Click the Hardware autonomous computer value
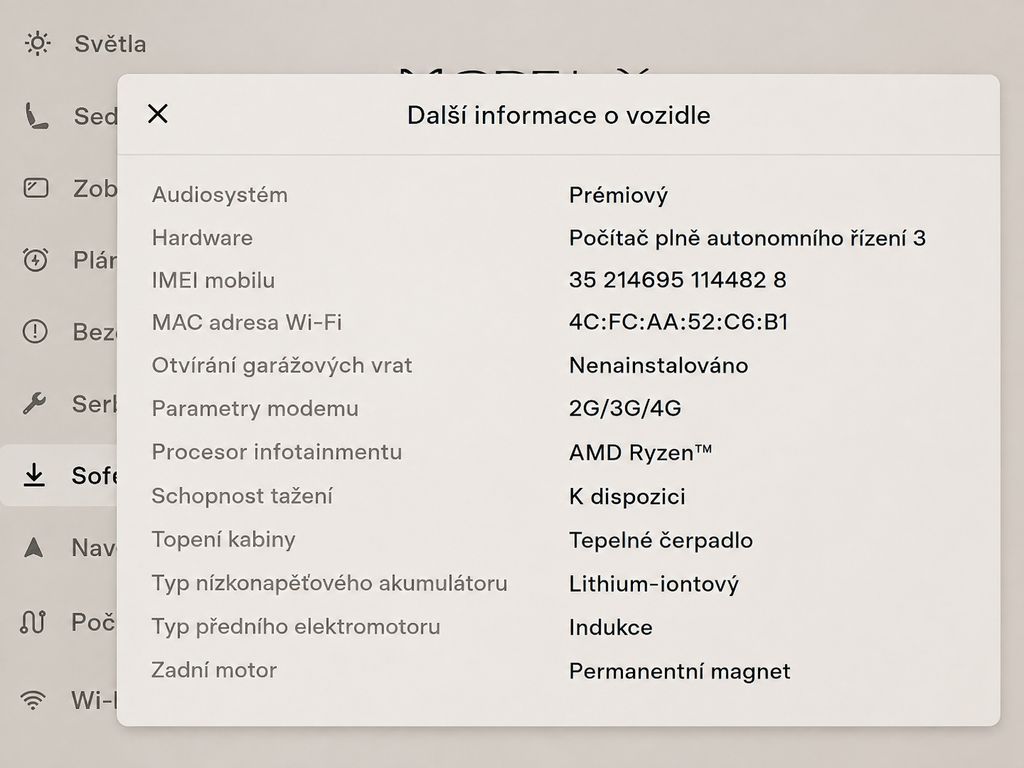Viewport: 1024px width, 768px height. 747,238
